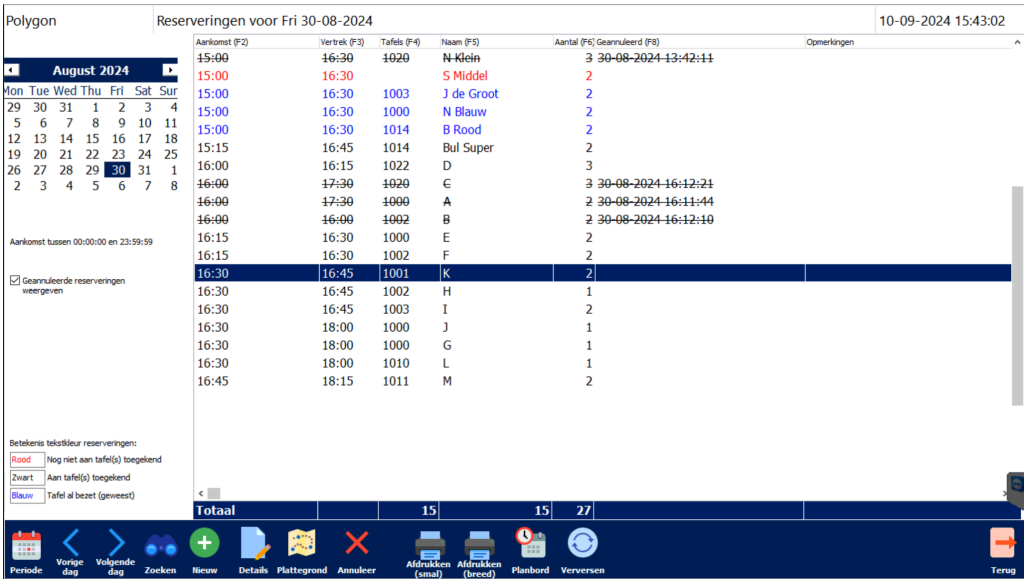Select reservation row Bul Super
Image resolution: width=1029 pixels, height=587 pixels.
click(602, 148)
